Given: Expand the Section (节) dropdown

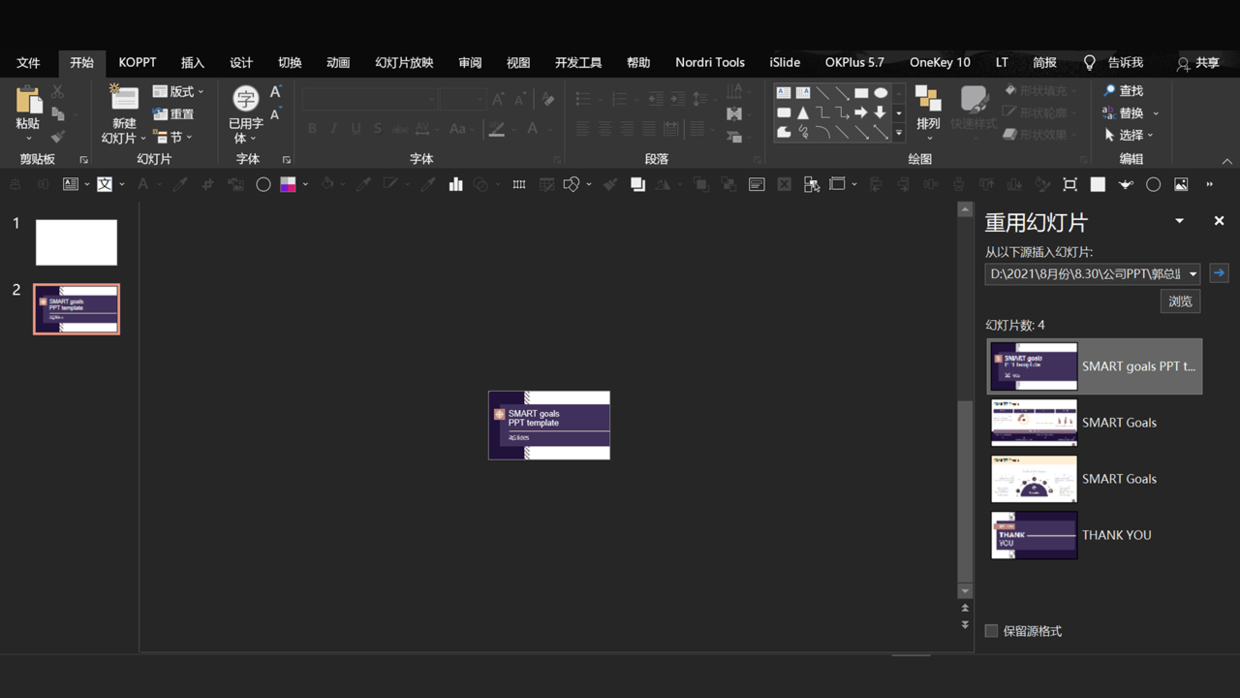Looking at the screenshot, I should click(174, 137).
